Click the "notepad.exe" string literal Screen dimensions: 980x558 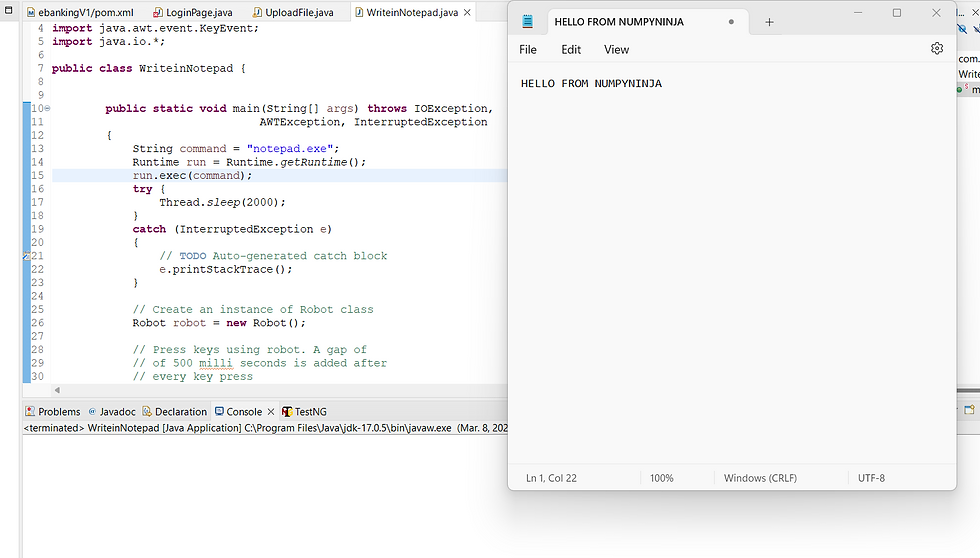pyautogui.click(x=289, y=149)
